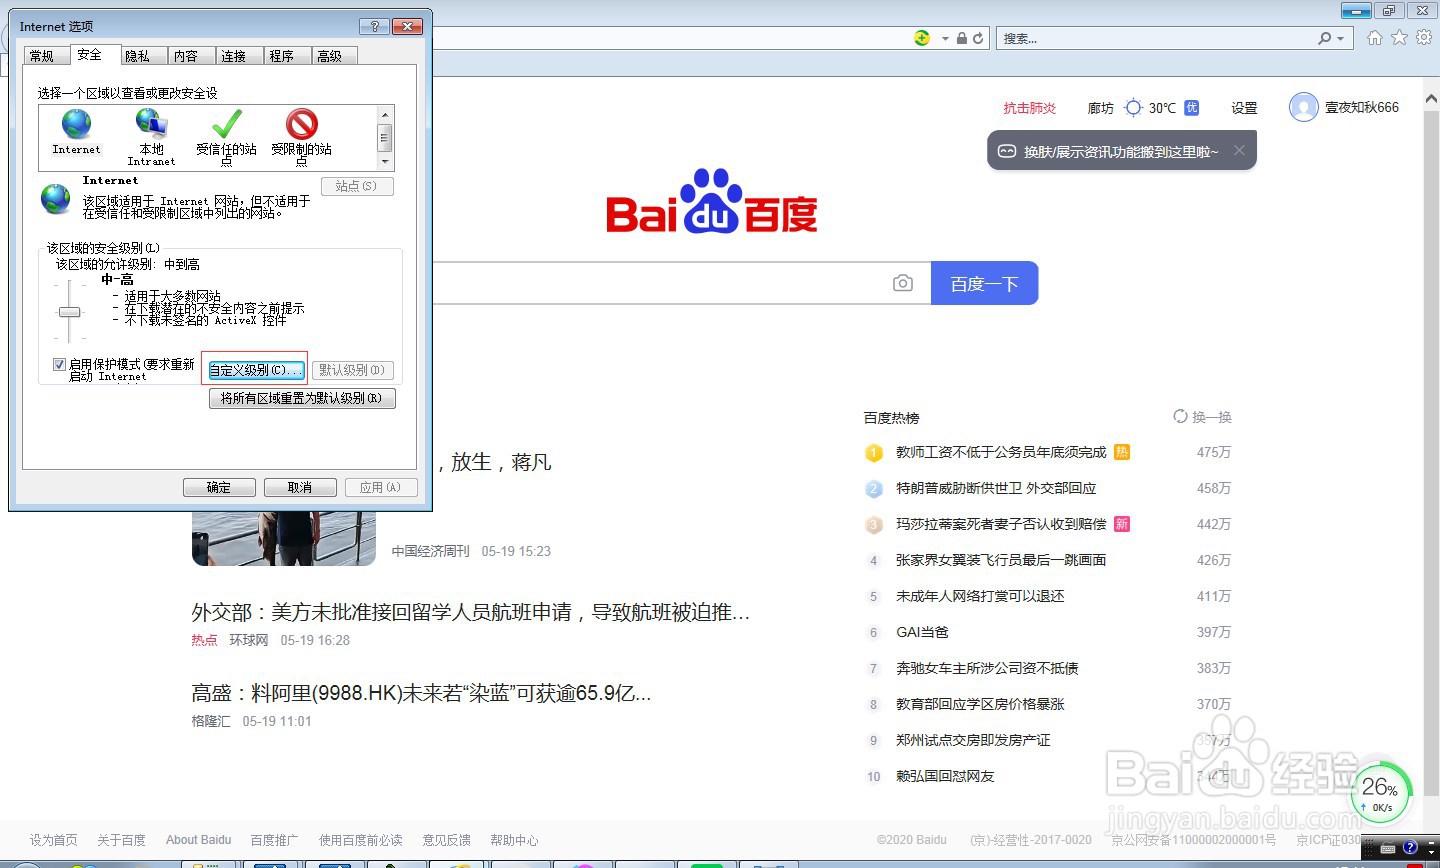Image resolution: width=1440 pixels, height=868 pixels.
Task: Open favorites star icon in browser
Action: point(1399,38)
